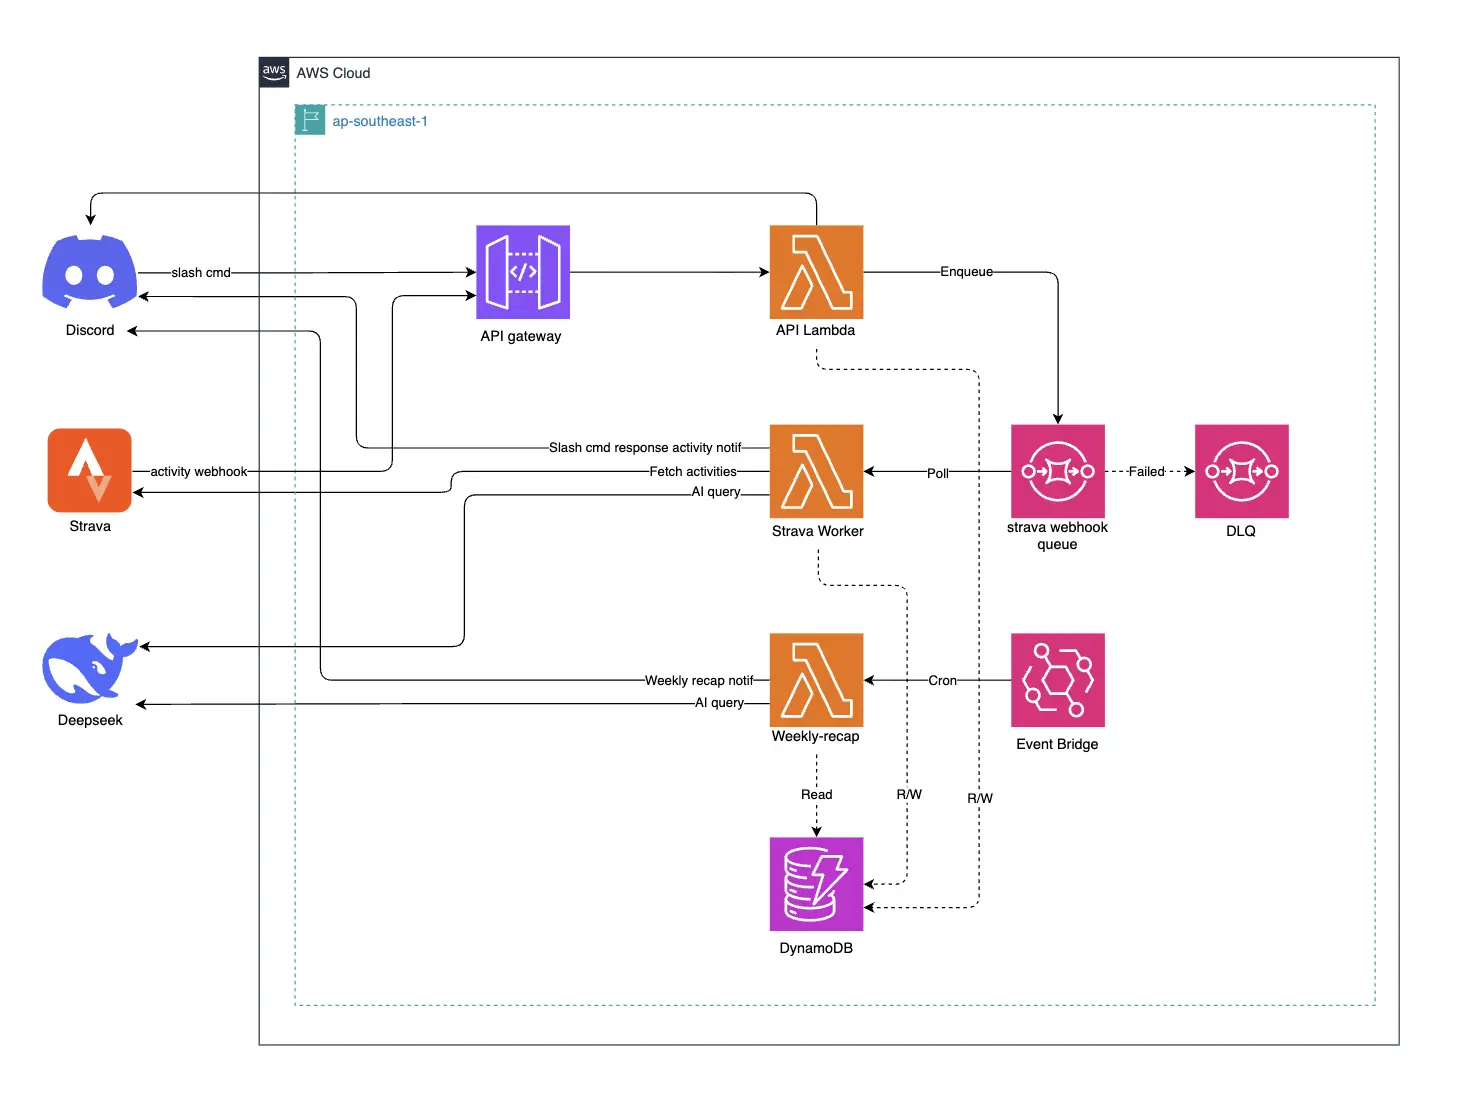1468x1106 pixels.
Task: Select the Event Bridge icon
Action: 1058,680
